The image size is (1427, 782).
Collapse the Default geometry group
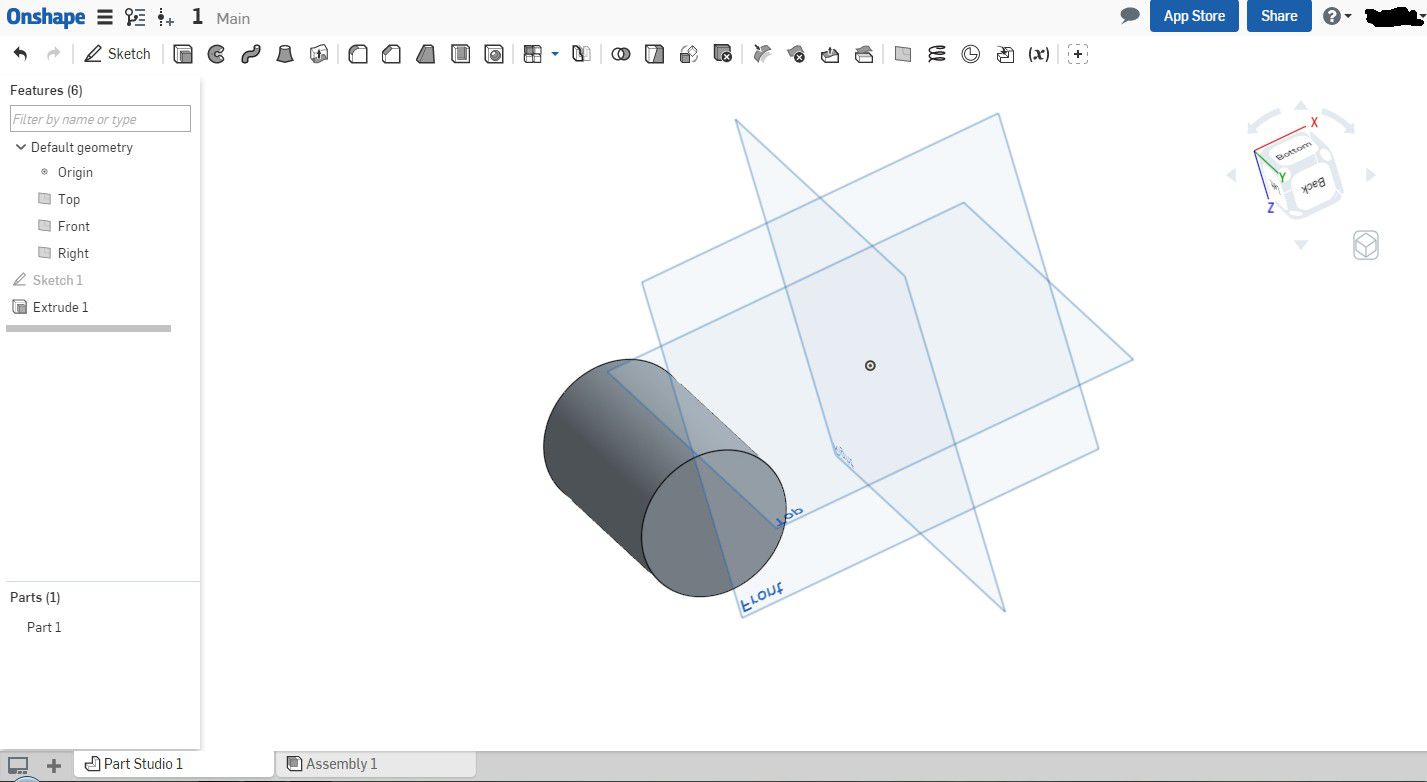click(20, 147)
